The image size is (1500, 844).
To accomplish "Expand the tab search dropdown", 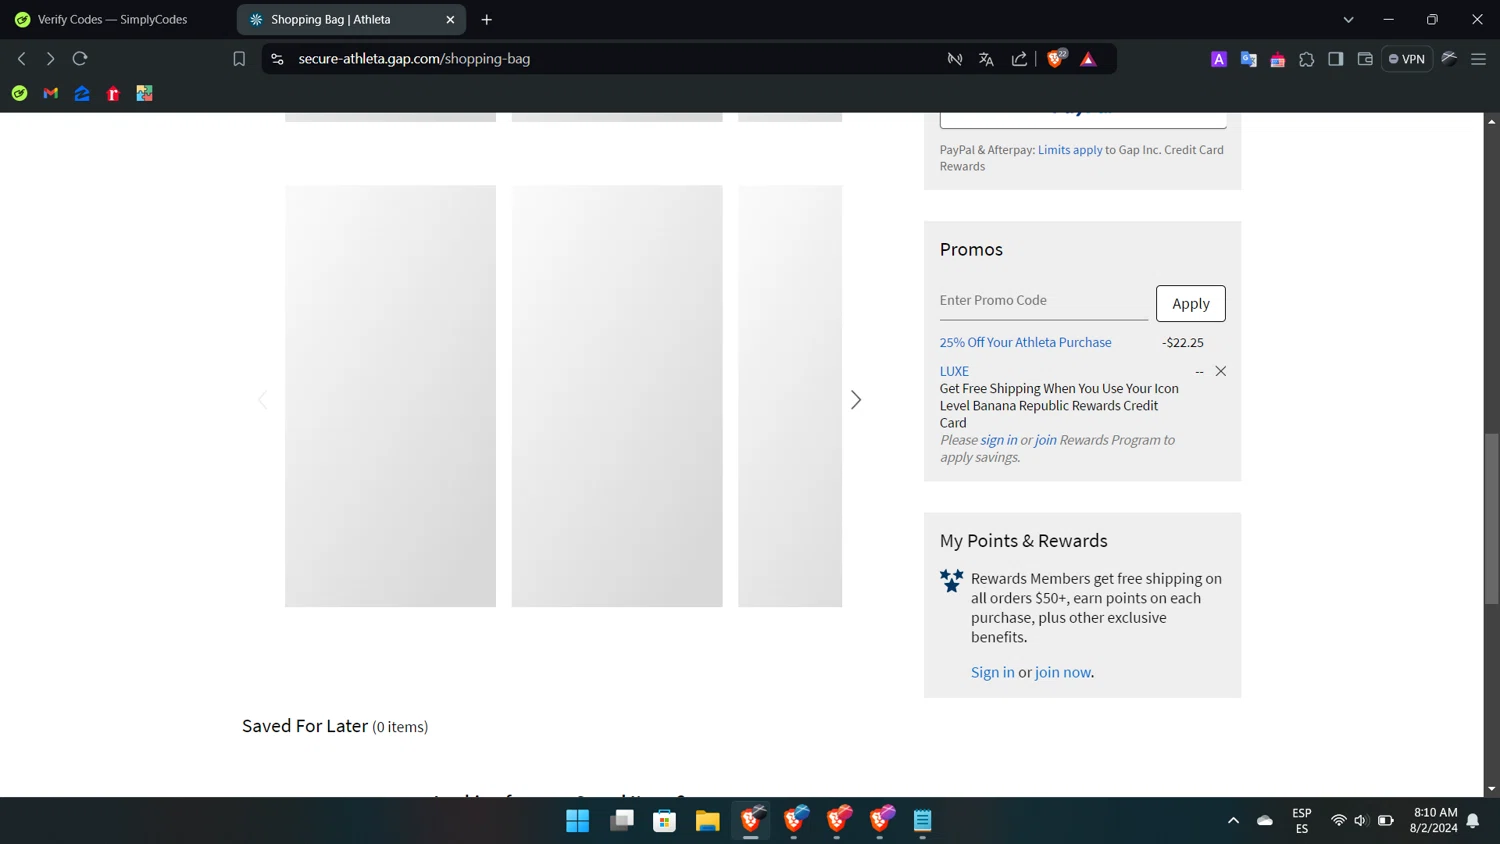I will tap(1348, 19).
